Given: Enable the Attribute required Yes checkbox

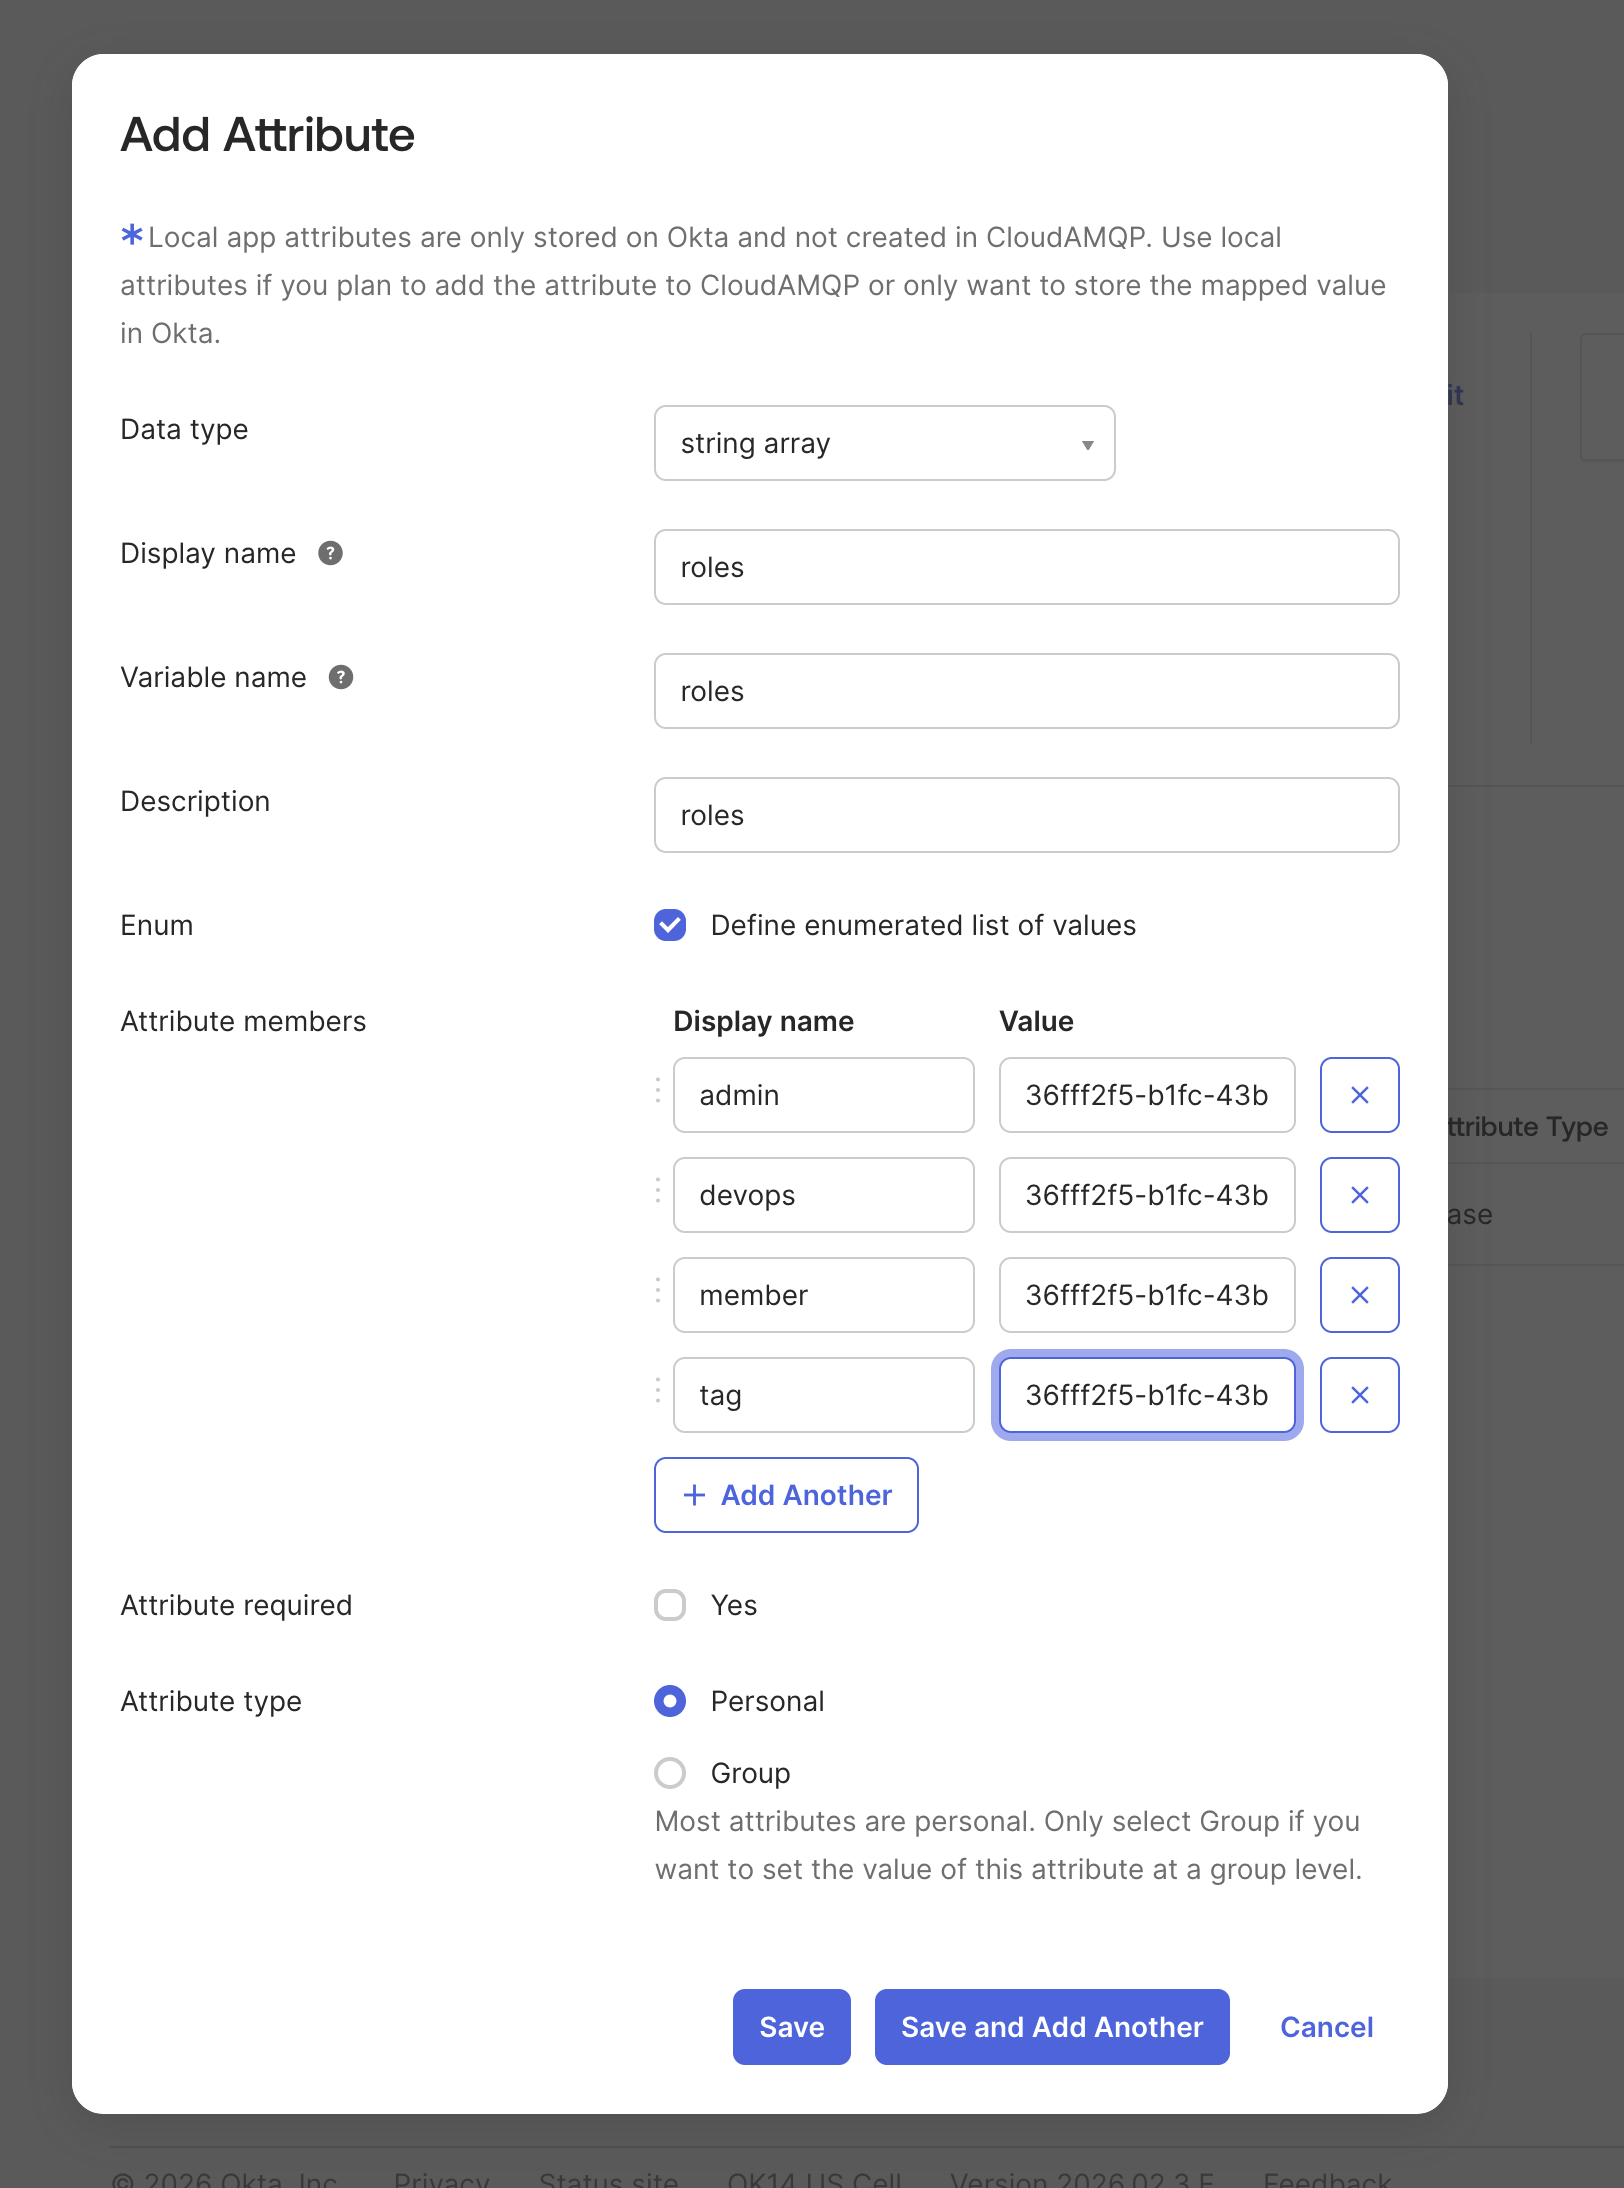Looking at the screenshot, I should (x=670, y=1605).
